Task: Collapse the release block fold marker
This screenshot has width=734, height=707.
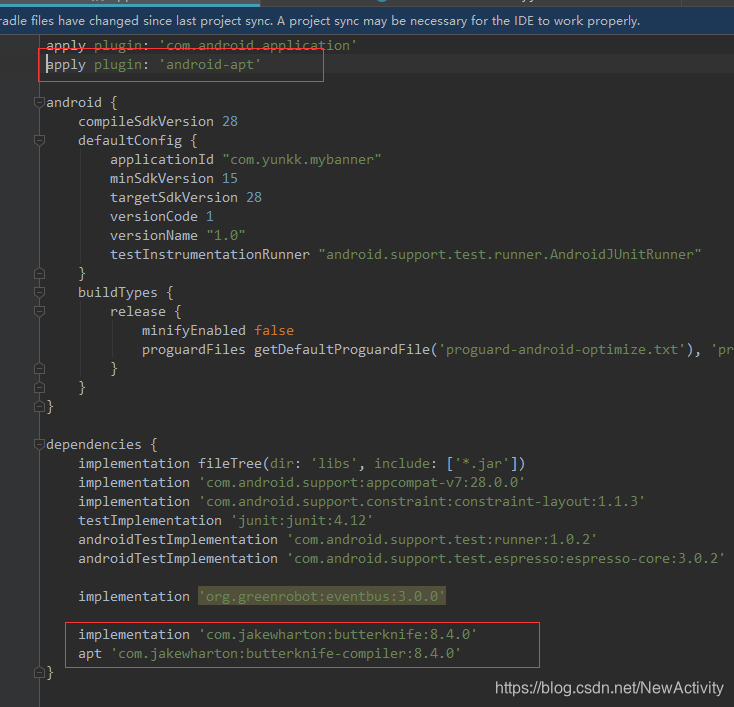Action: [x=40, y=311]
